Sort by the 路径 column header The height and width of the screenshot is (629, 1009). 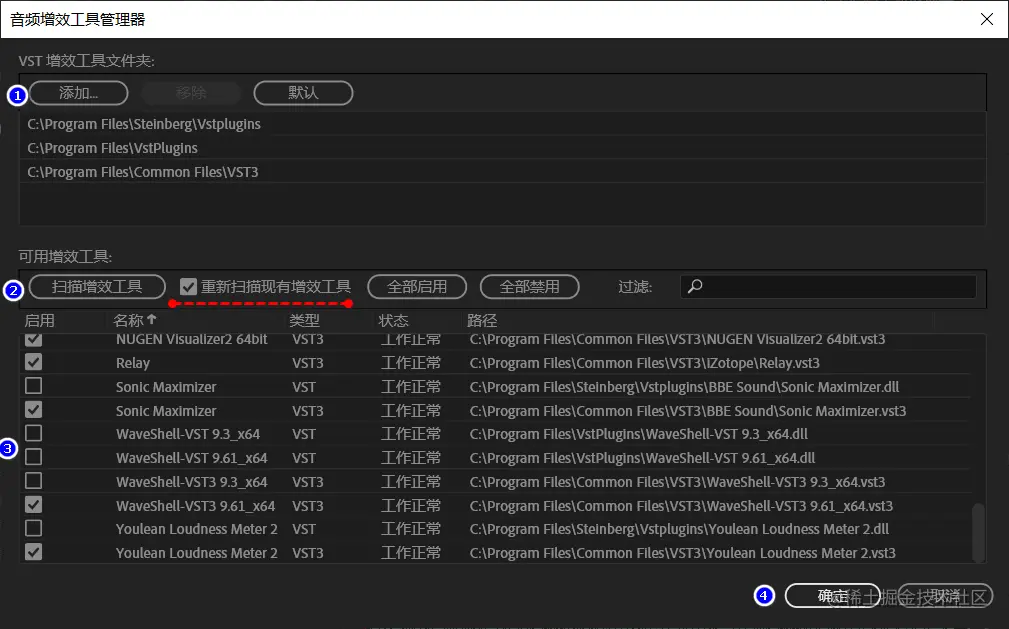point(482,320)
